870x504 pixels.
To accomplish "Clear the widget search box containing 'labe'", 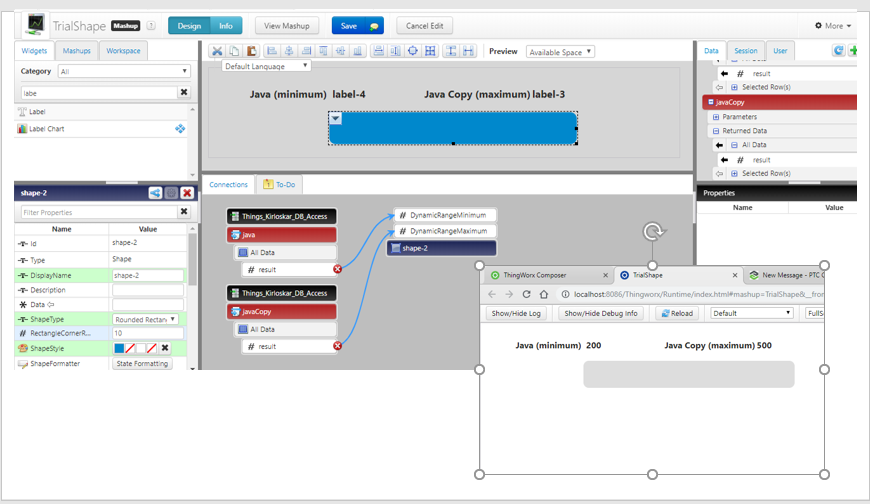I will [x=184, y=92].
